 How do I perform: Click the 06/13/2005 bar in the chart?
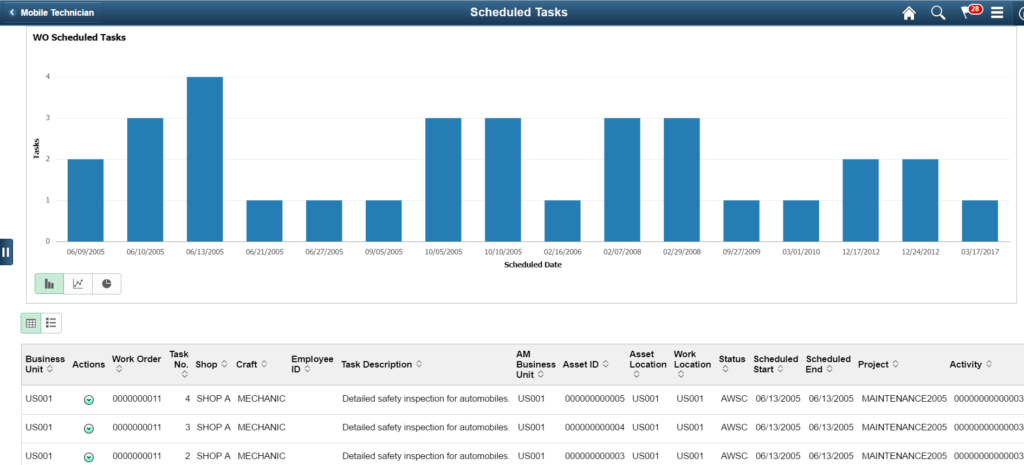pyautogui.click(x=204, y=159)
